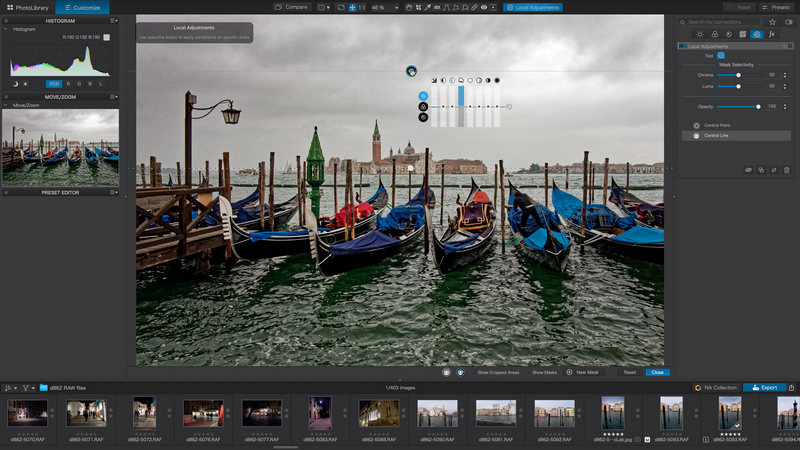
Task: Close the Histogram palette
Action: pos(6,20)
